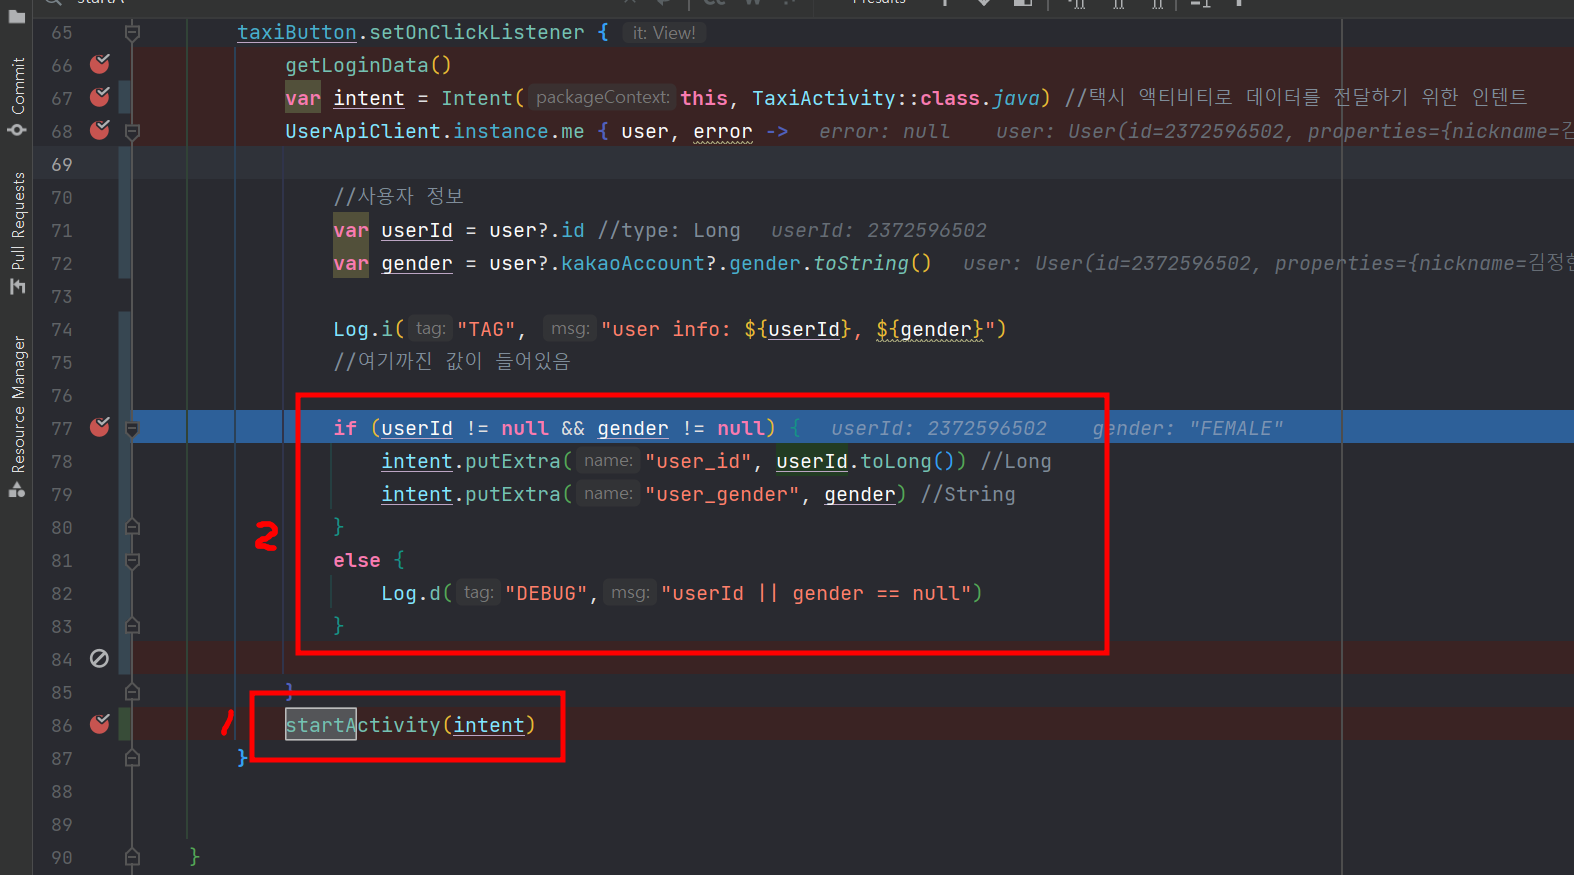
Task: Click the gender "FEMALE" debug value hint
Action: coord(1188,428)
